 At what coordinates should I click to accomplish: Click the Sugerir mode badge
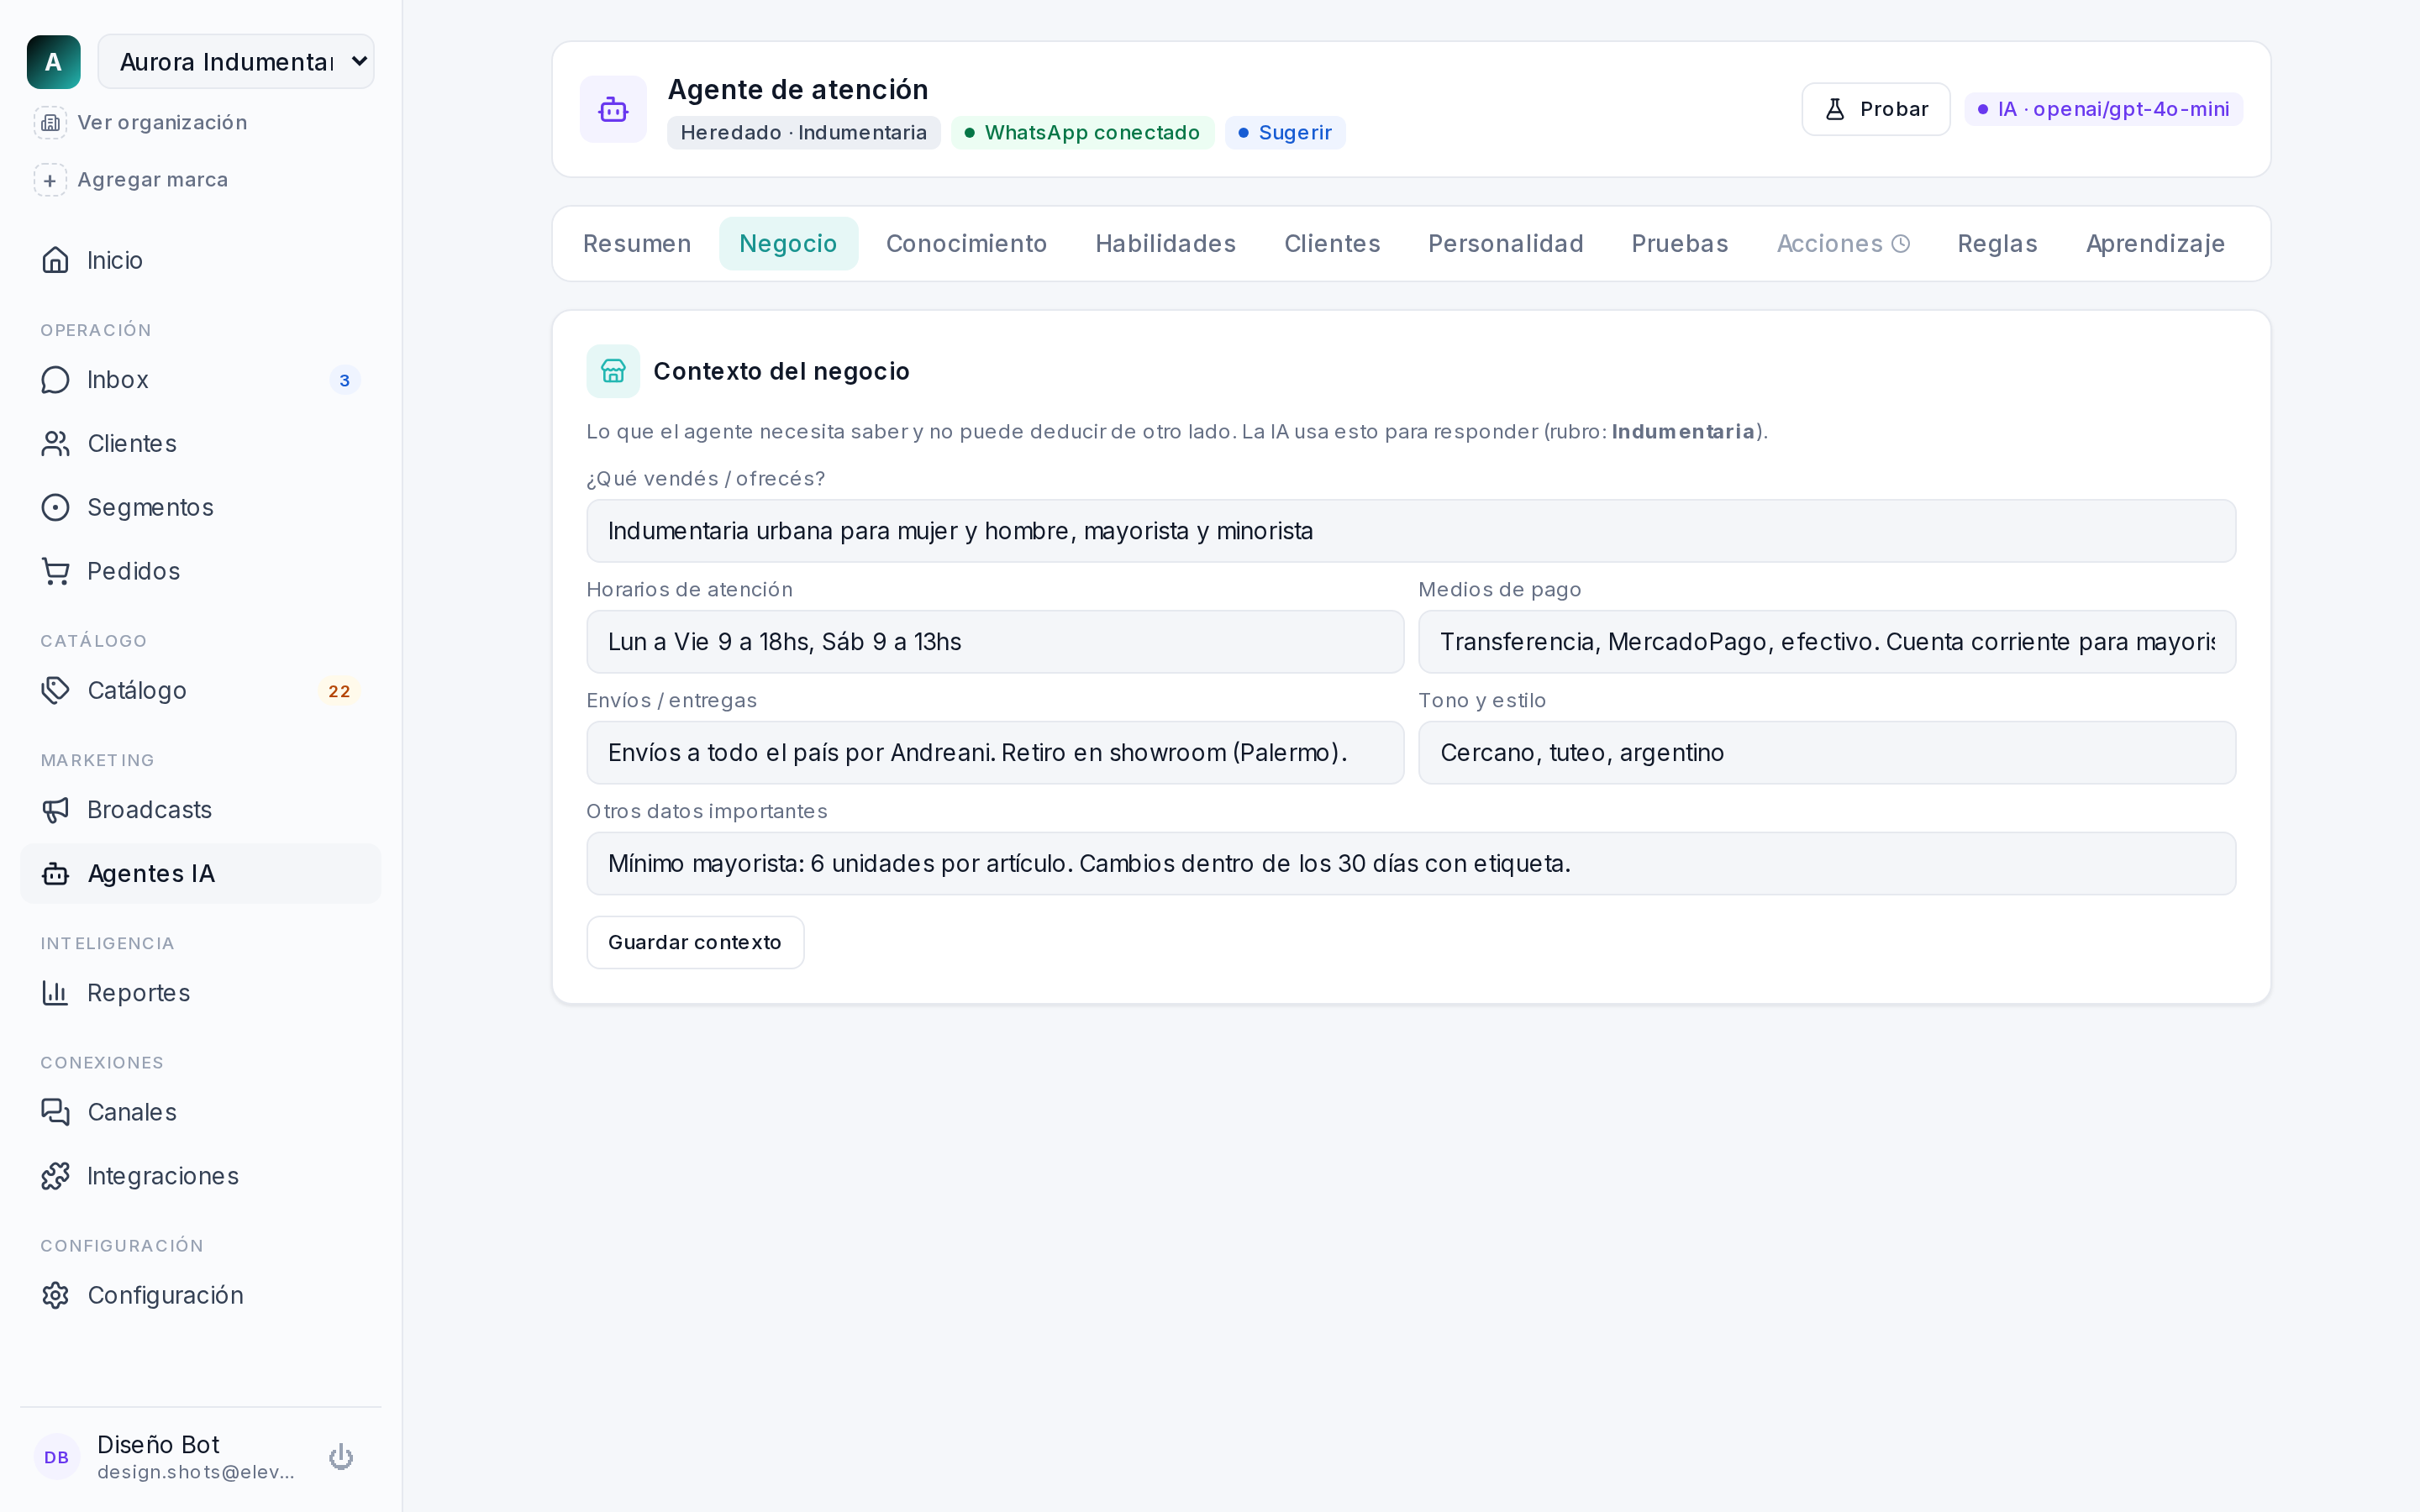(1285, 133)
